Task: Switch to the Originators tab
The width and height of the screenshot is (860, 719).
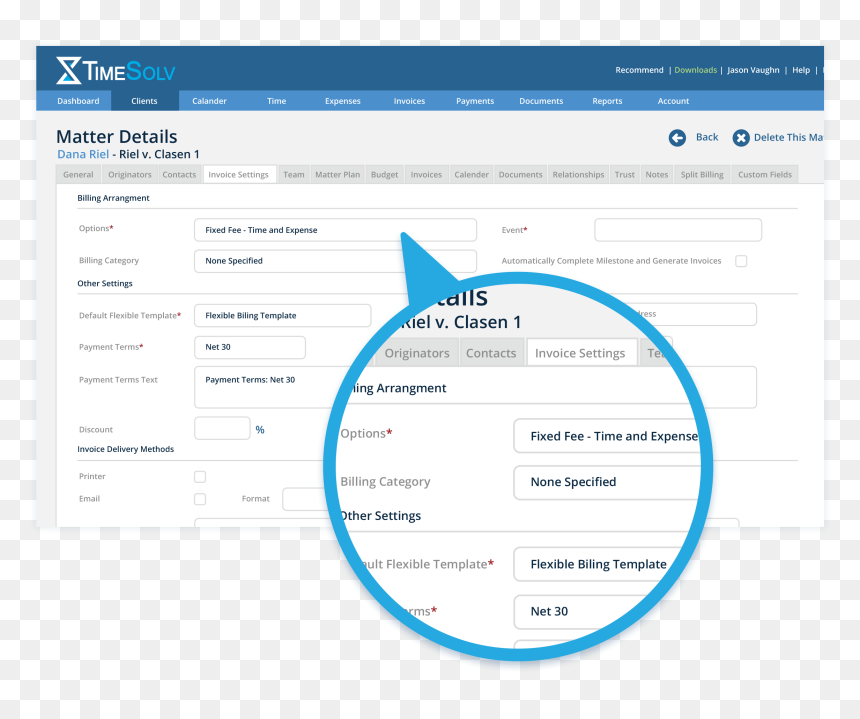Action: (129, 174)
